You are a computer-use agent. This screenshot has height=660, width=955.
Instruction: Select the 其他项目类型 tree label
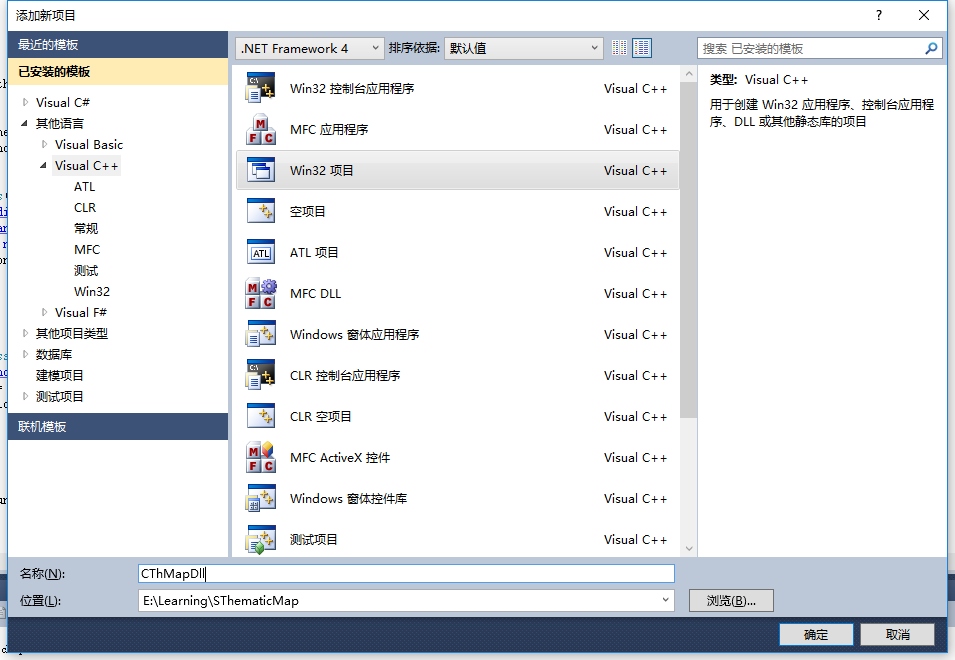[x=71, y=333]
